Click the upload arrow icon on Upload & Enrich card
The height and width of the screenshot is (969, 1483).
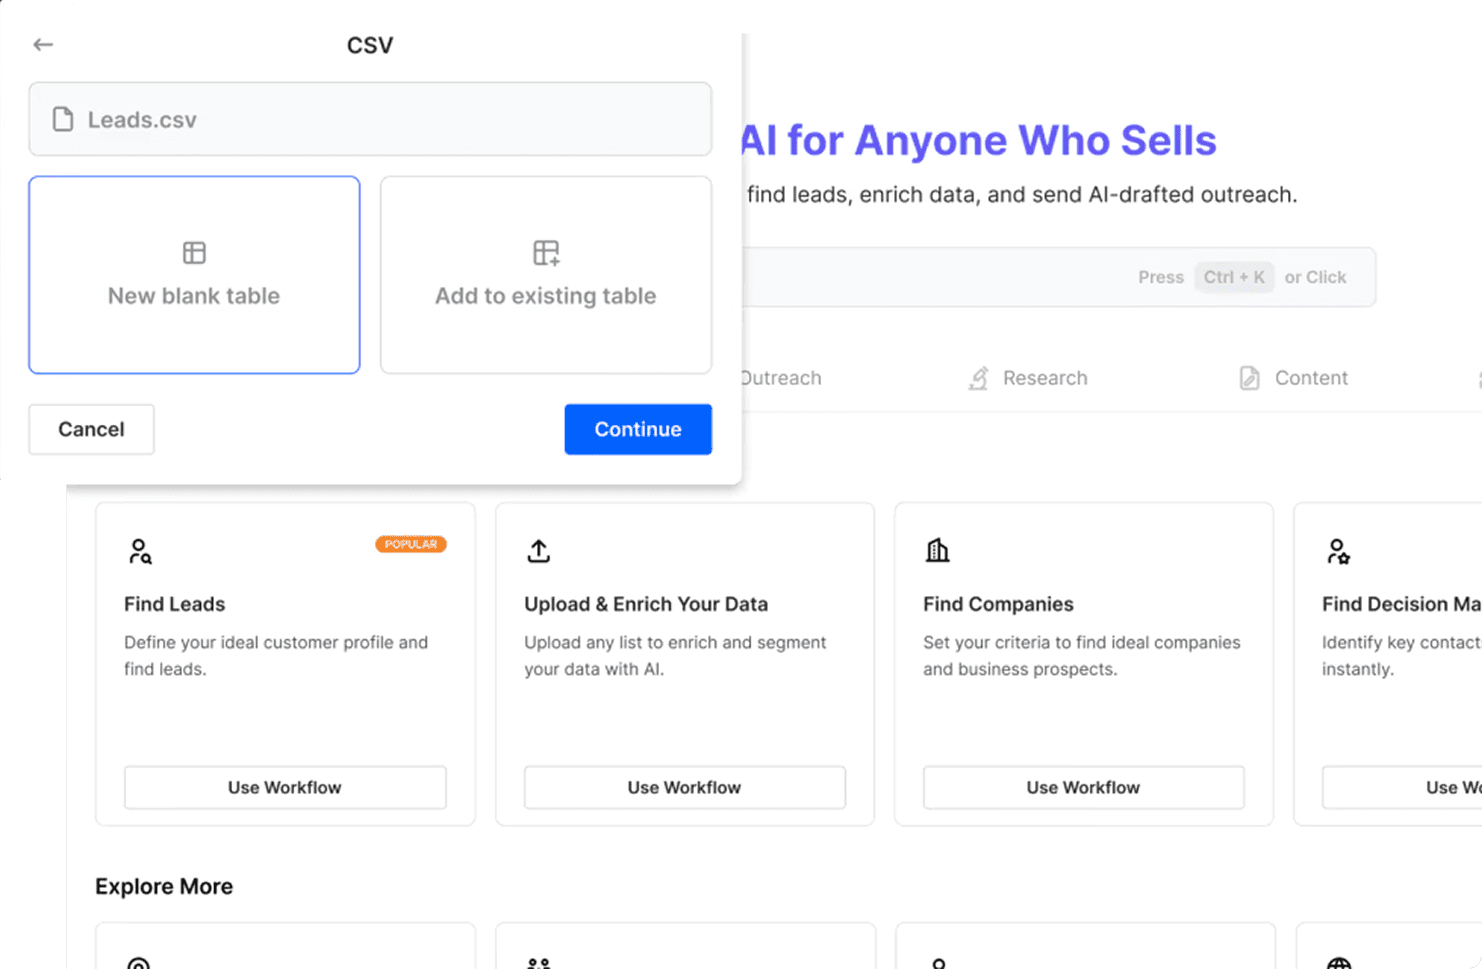(539, 551)
